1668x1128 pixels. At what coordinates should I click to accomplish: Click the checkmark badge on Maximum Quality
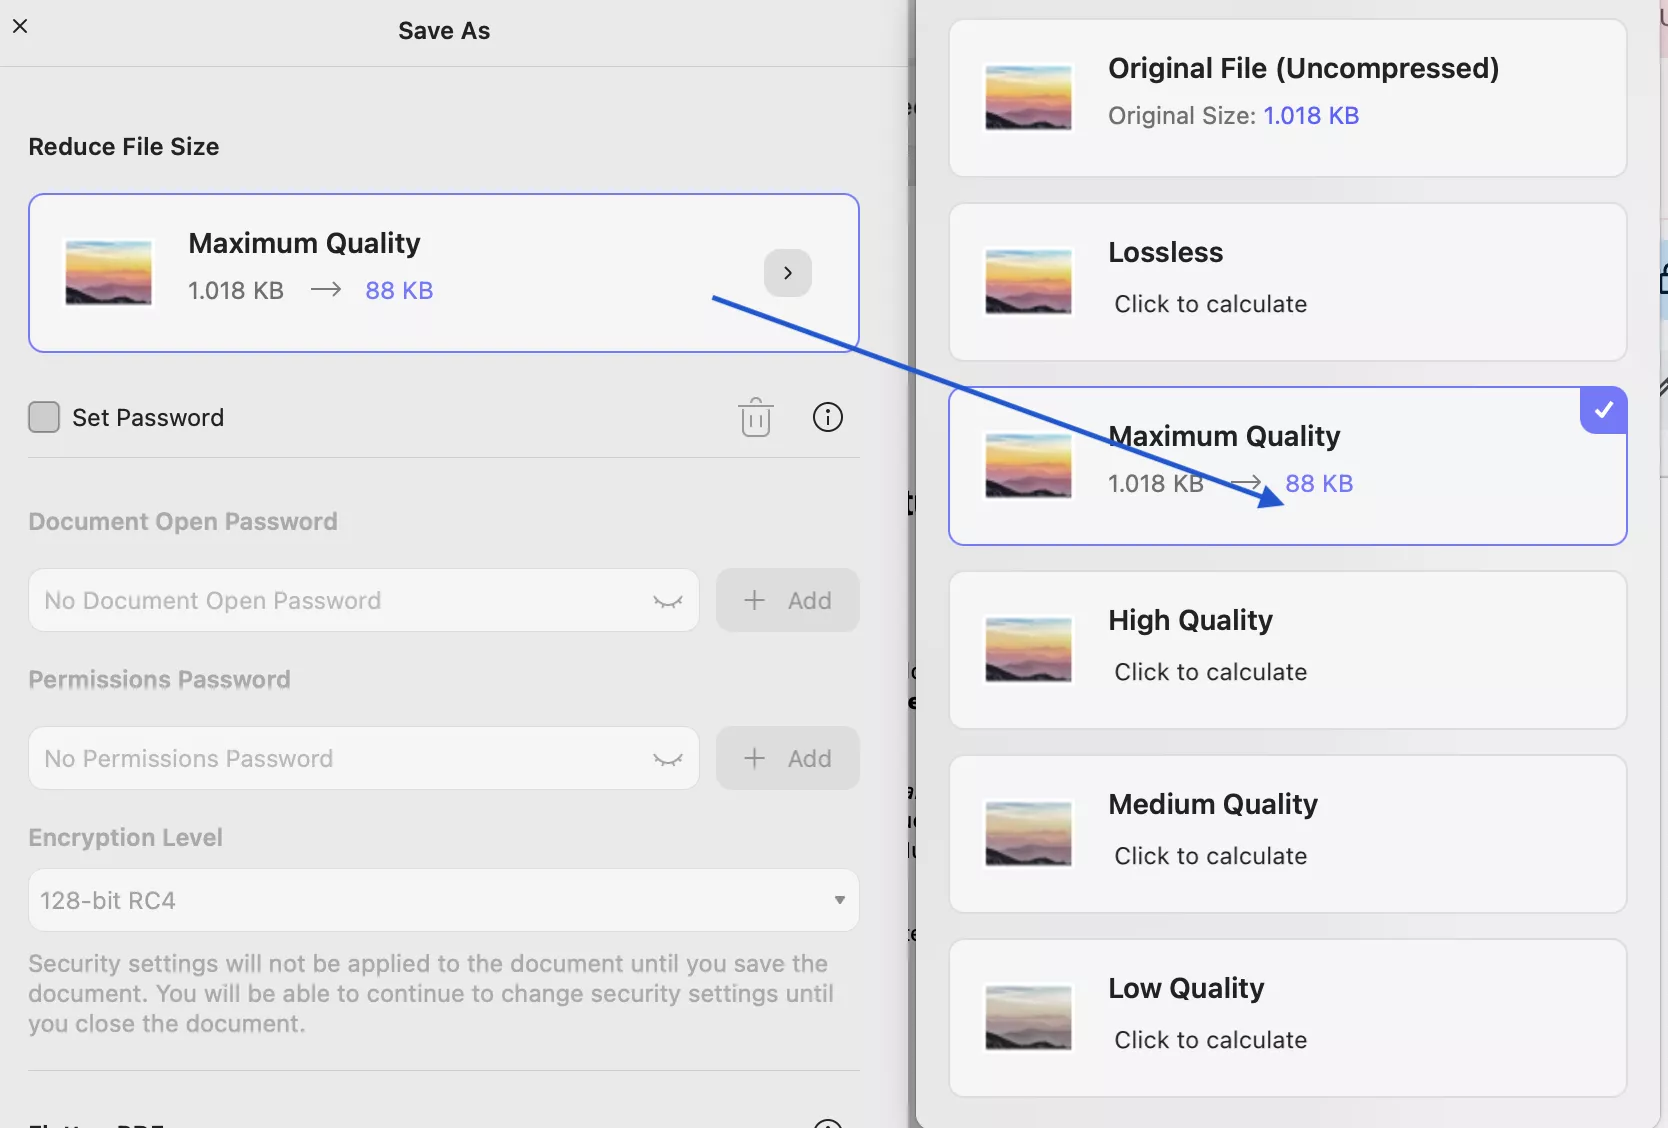coord(1602,410)
